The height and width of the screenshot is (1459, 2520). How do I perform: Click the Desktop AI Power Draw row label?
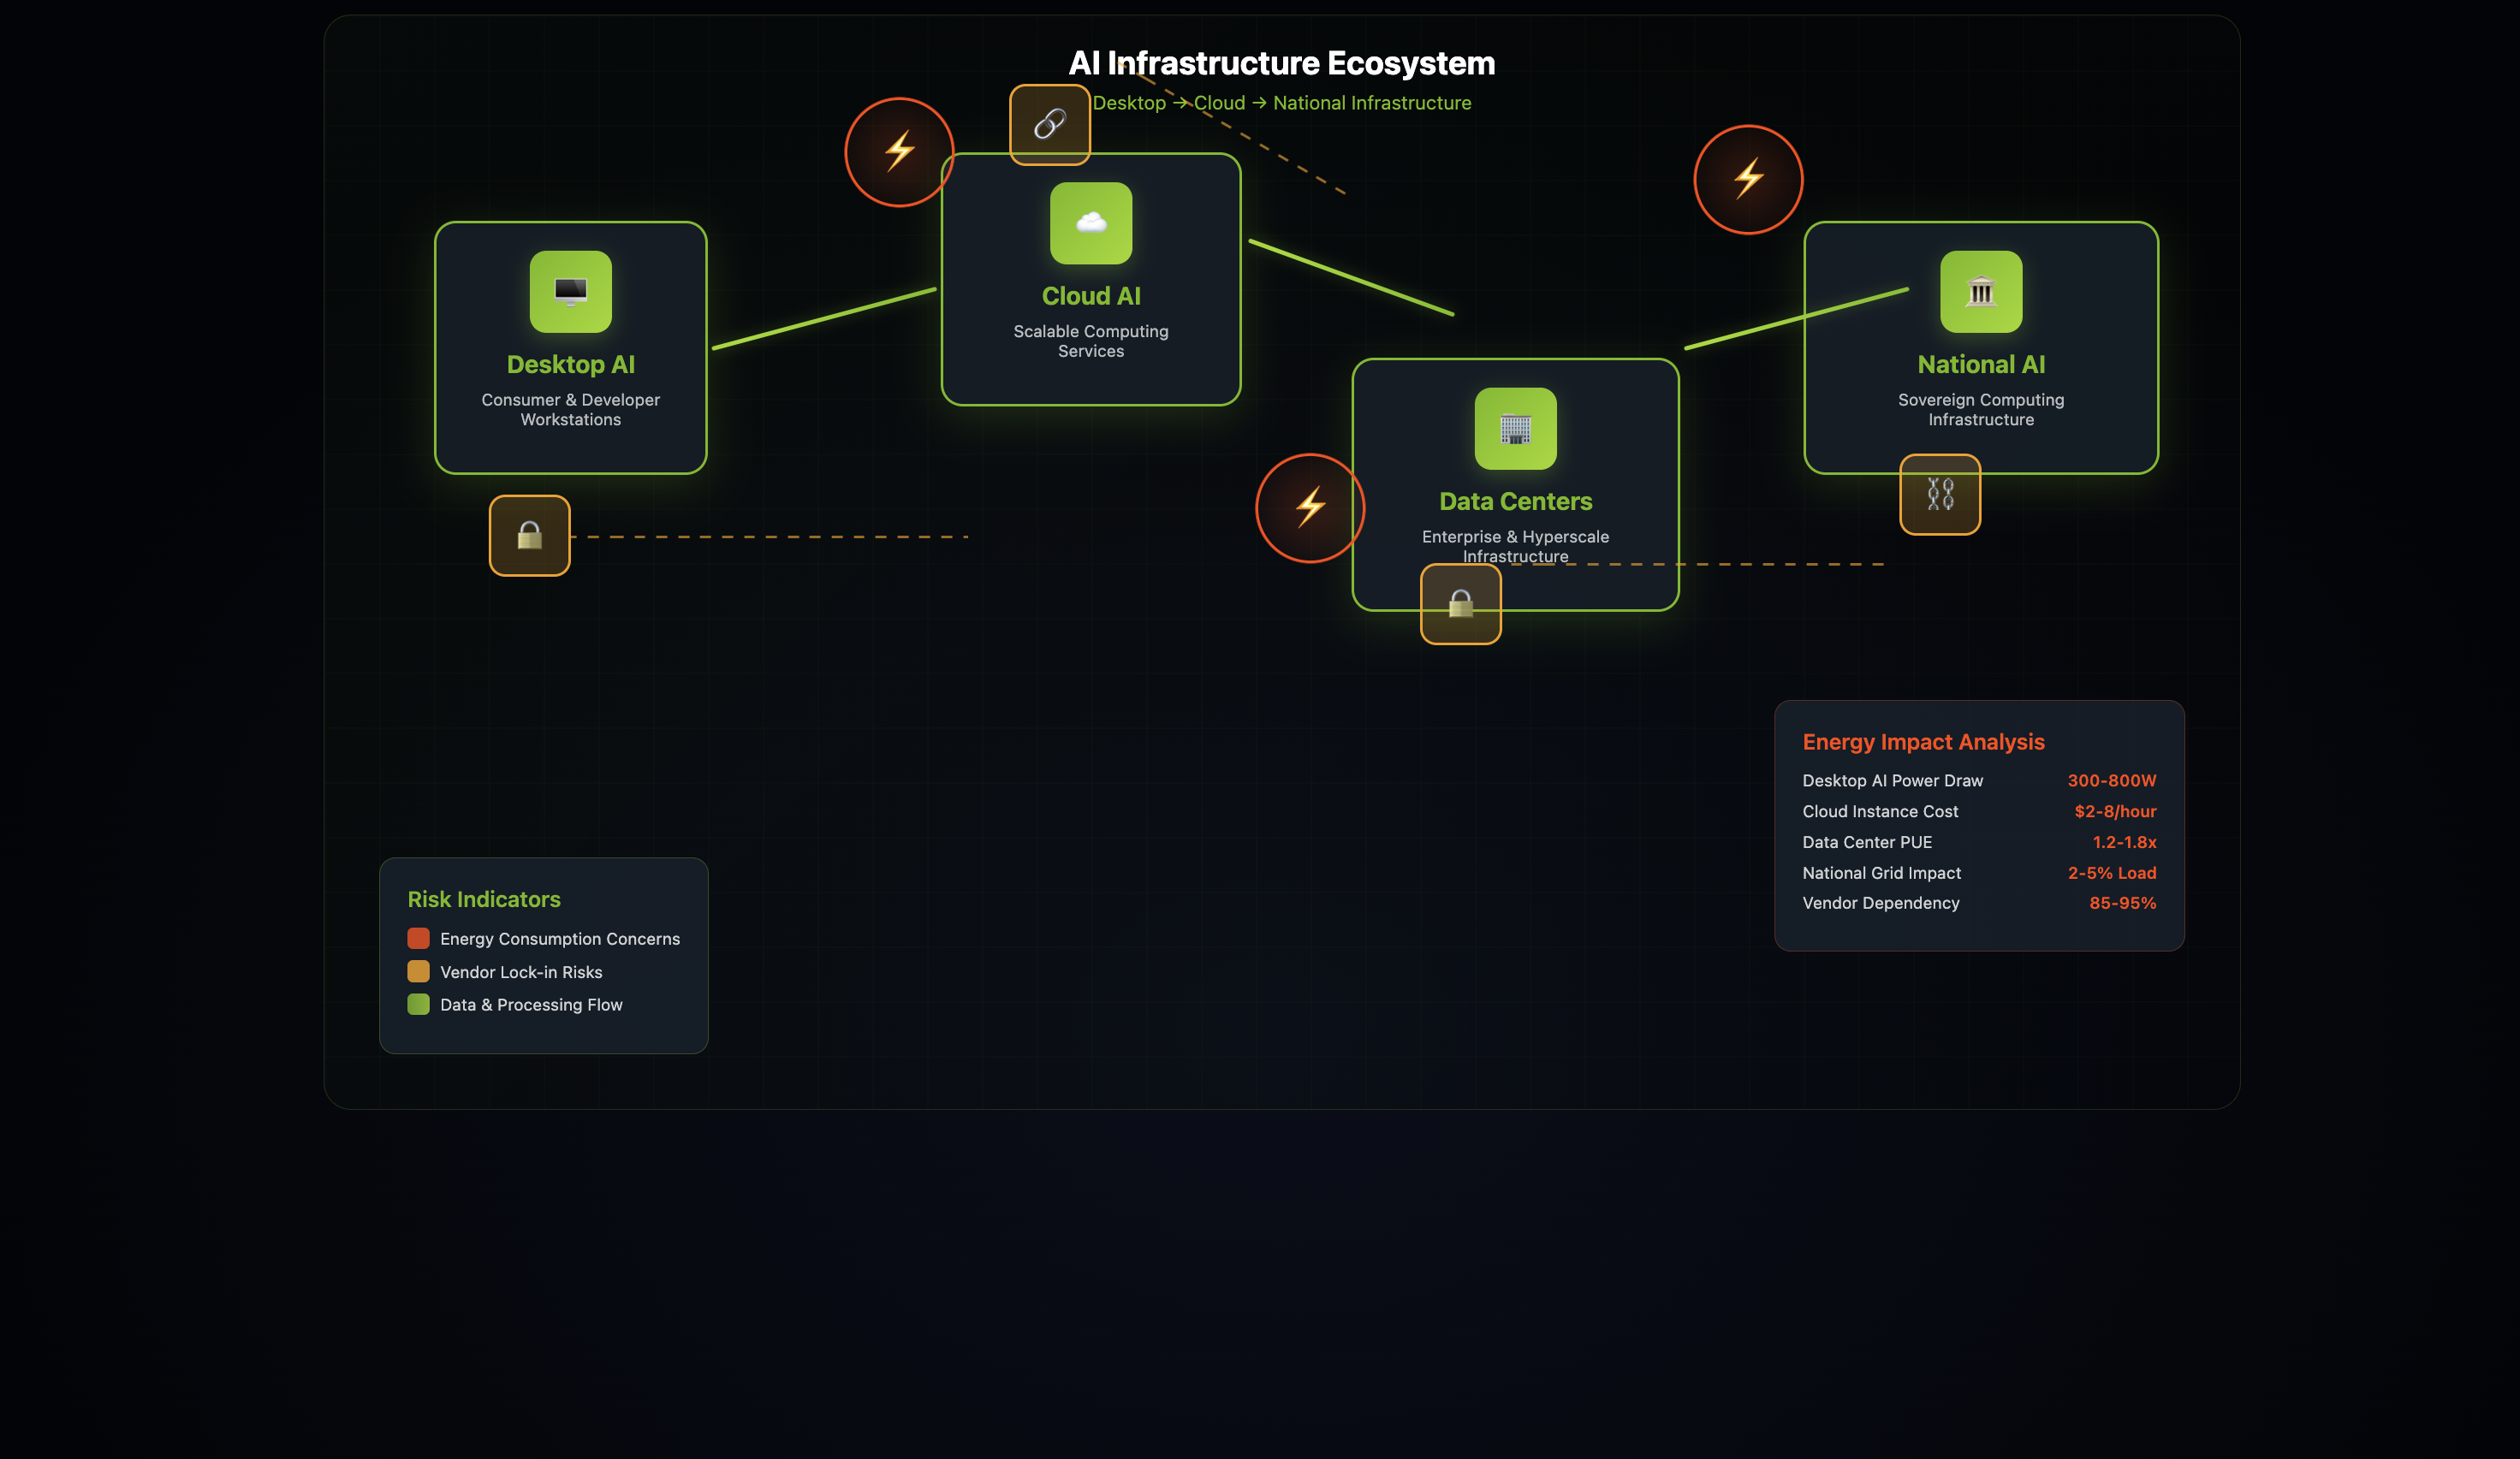(x=1892, y=780)
